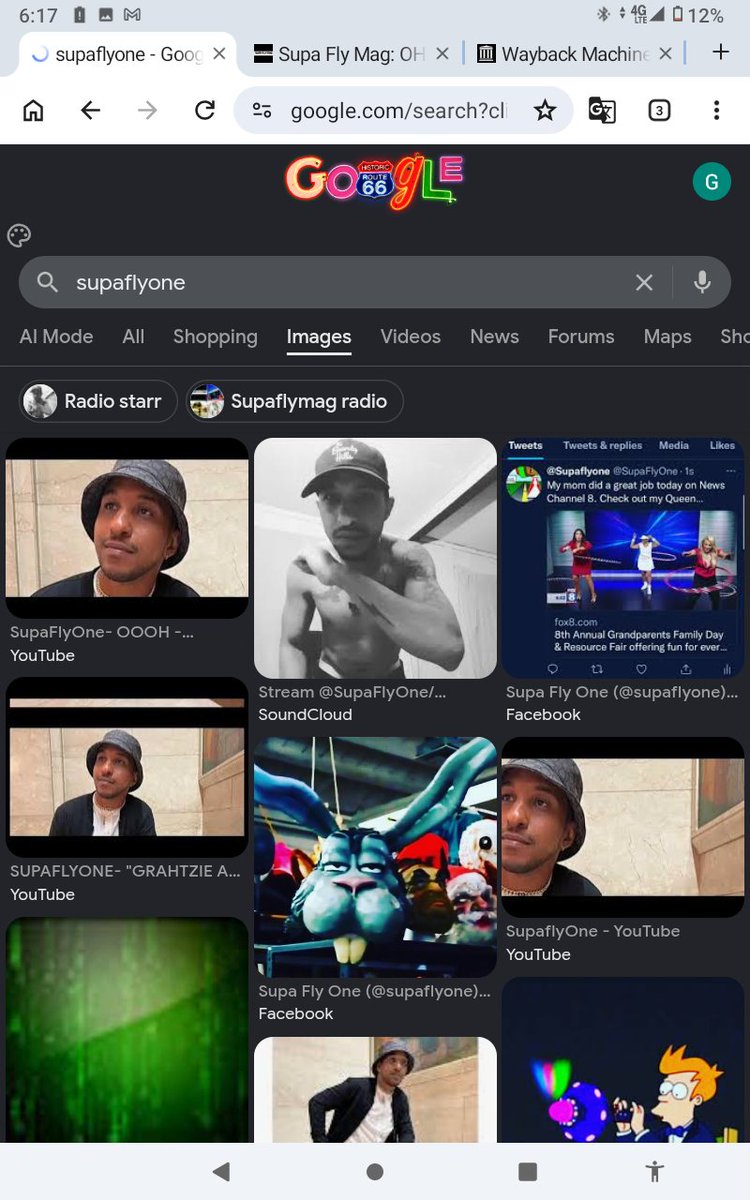
Task: Switch to AI Mode tab
Action: pos(56,337)
